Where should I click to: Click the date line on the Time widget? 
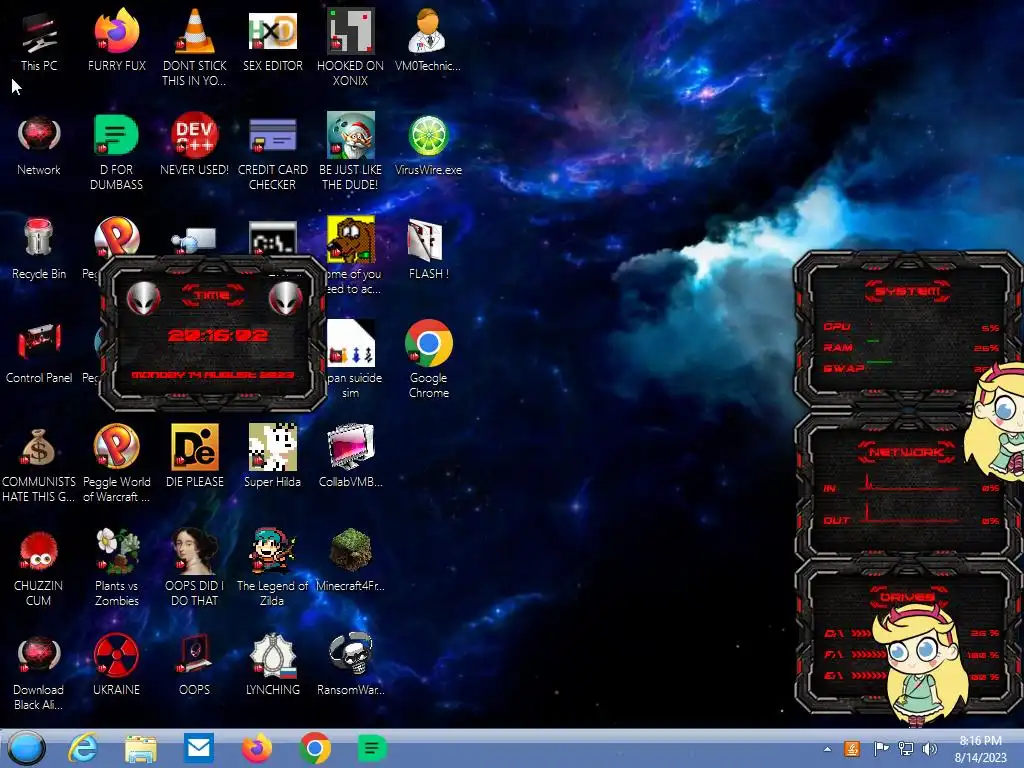[x=213, y=375]
